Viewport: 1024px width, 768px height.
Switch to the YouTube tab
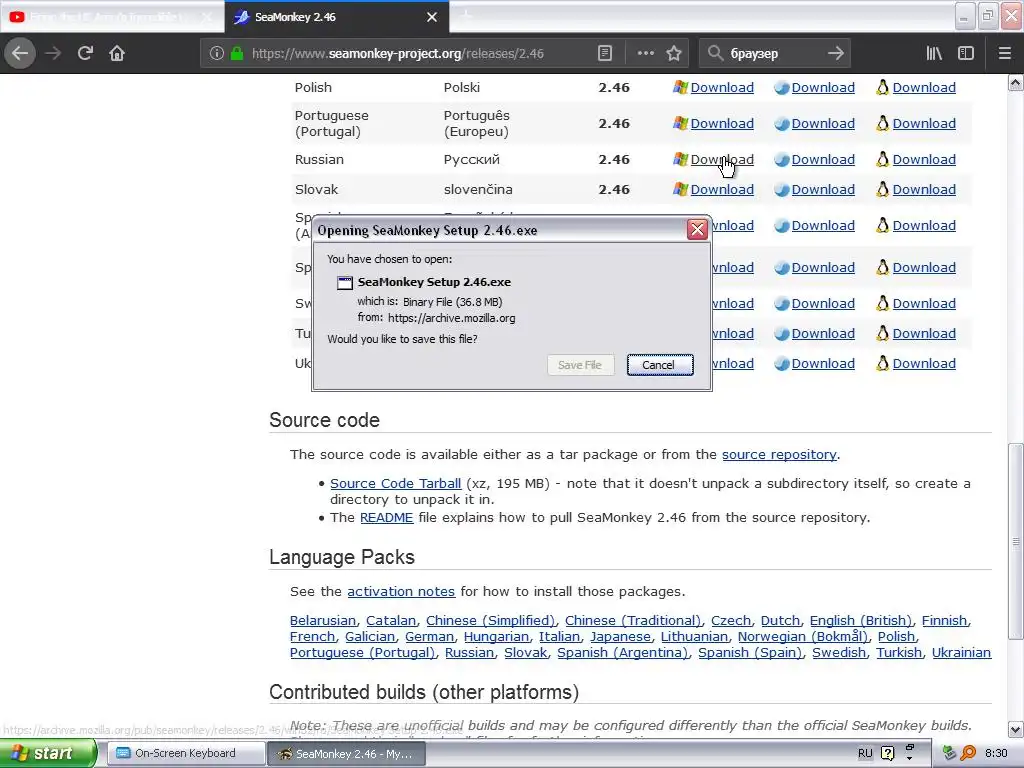coord(112,17)
